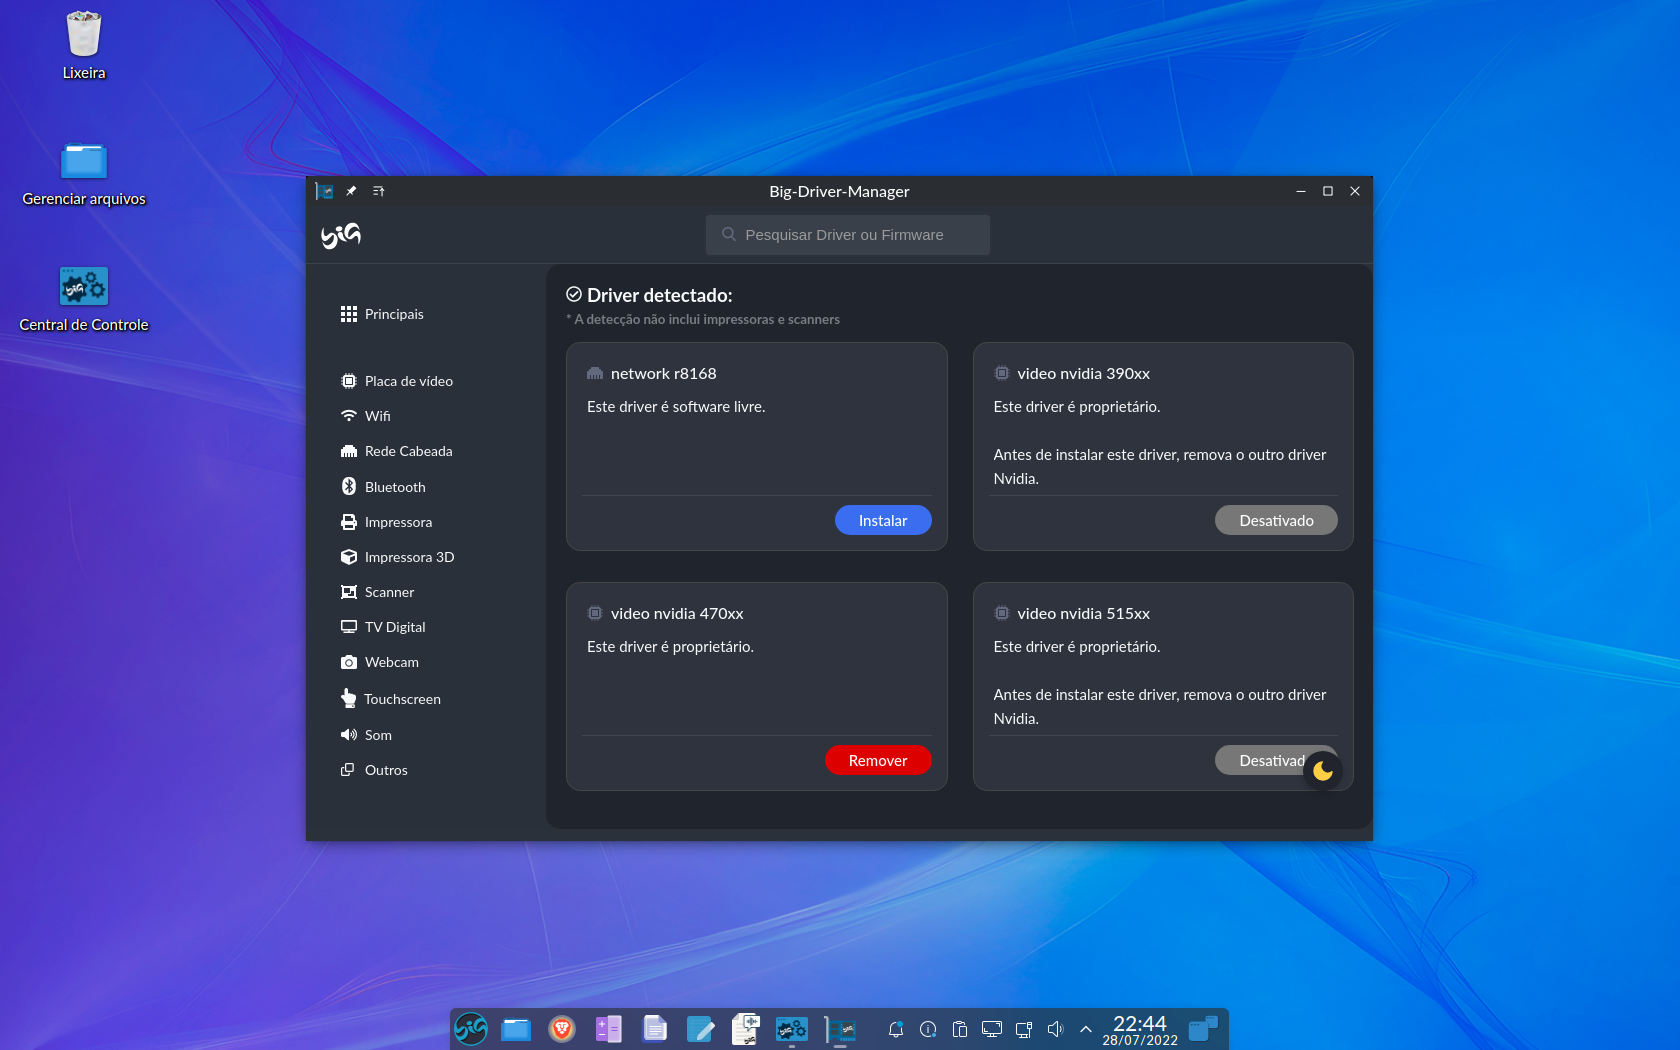This screenshot has width=1680, height=1050.
Task: Click the 'video nvidia 515xx' title
Action: (1084, 614)
